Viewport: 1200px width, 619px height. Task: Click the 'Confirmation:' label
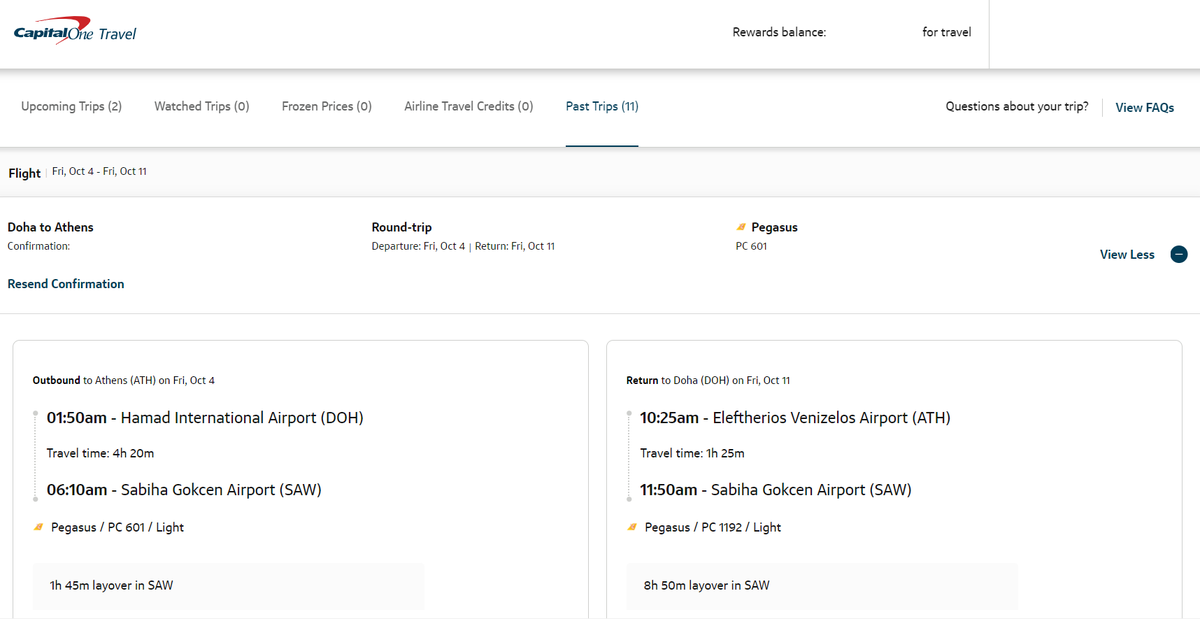click(39, 246)
